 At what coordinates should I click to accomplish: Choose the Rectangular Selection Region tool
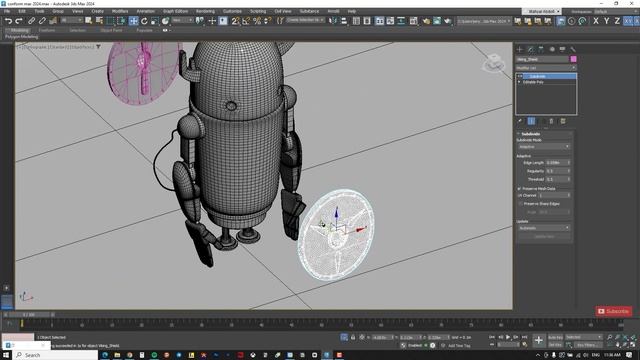(x=110, y=21)
